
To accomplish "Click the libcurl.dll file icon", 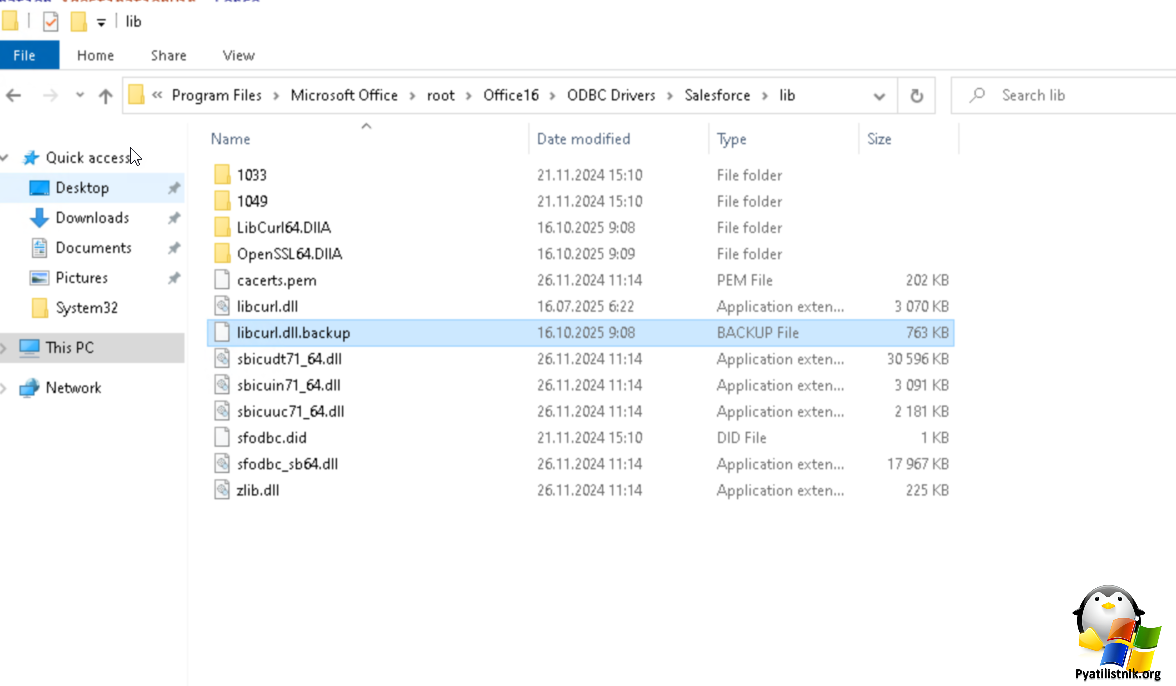I will coord(222,306).
